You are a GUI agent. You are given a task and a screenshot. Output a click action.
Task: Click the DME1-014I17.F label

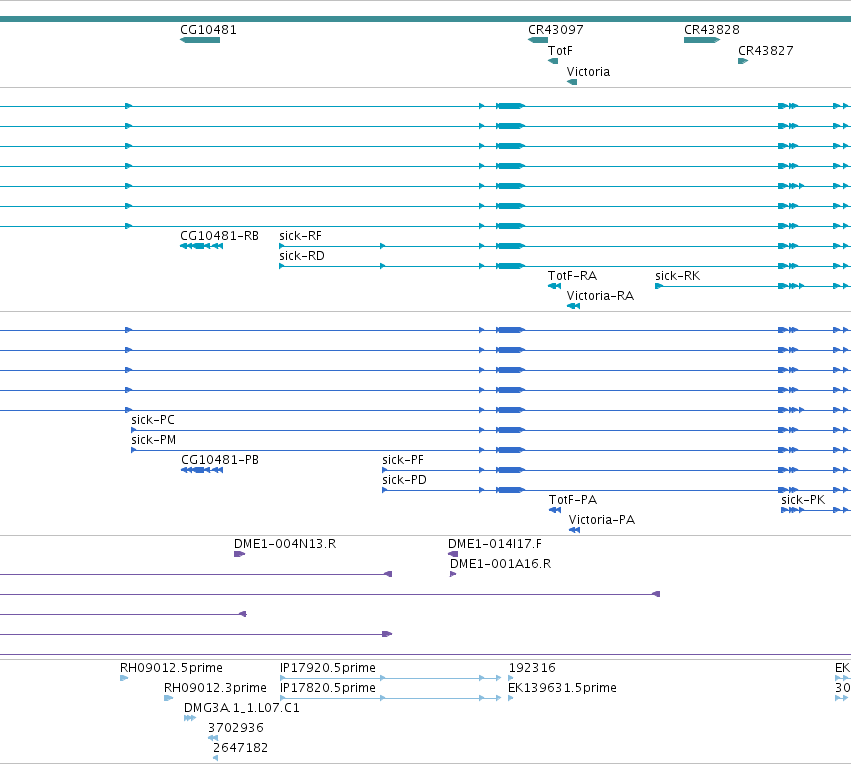click(x=494, y=544)
